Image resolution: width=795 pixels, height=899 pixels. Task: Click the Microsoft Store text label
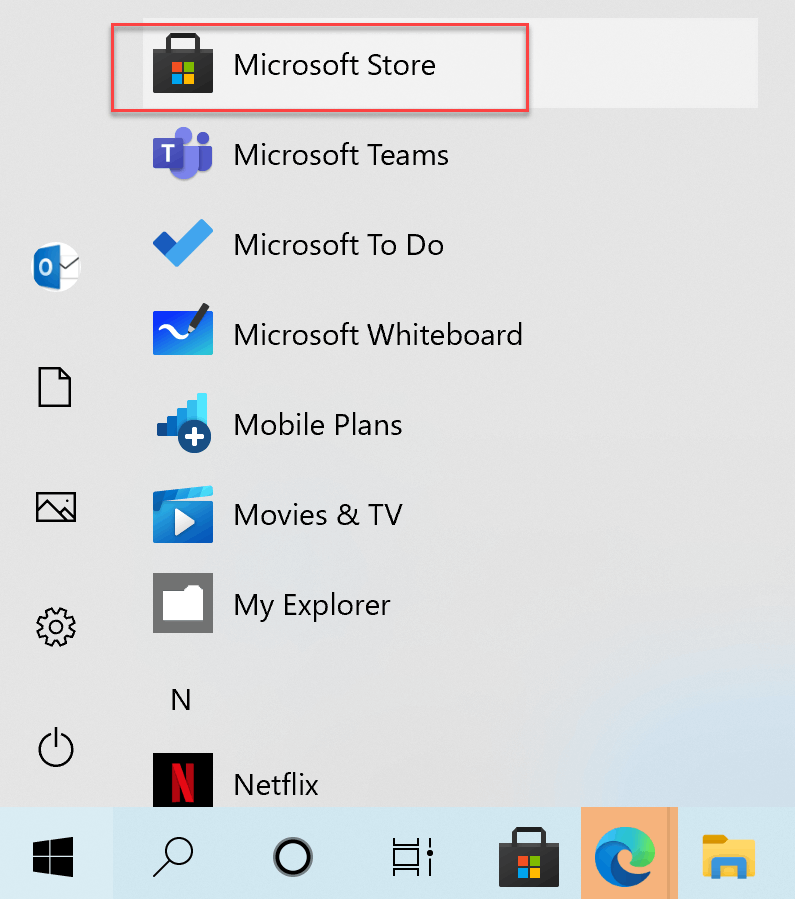(x=335, y=64)
